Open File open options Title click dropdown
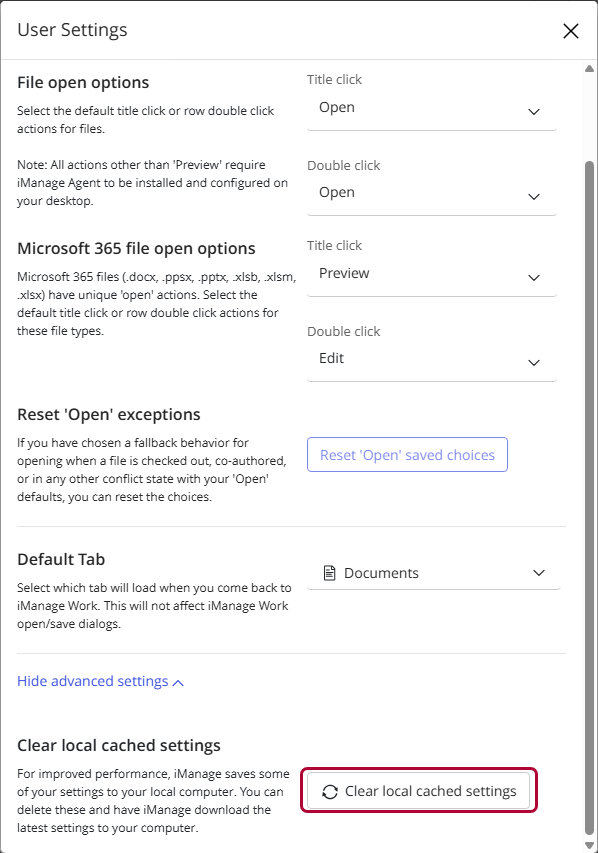598x853 pixels. [x=431, y=110]
